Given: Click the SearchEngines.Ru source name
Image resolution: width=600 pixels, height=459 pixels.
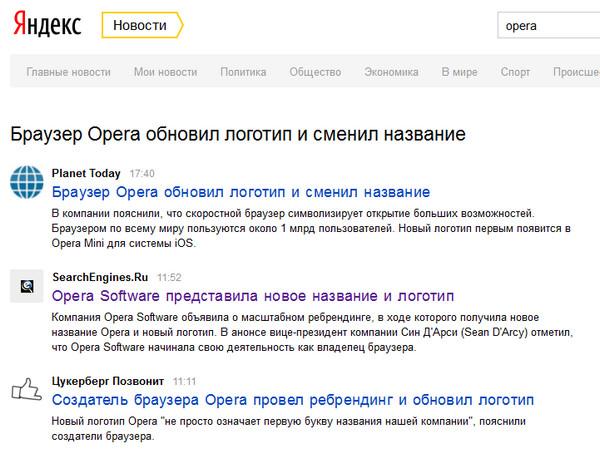Looking at the screenshot, I should [100, 276].
